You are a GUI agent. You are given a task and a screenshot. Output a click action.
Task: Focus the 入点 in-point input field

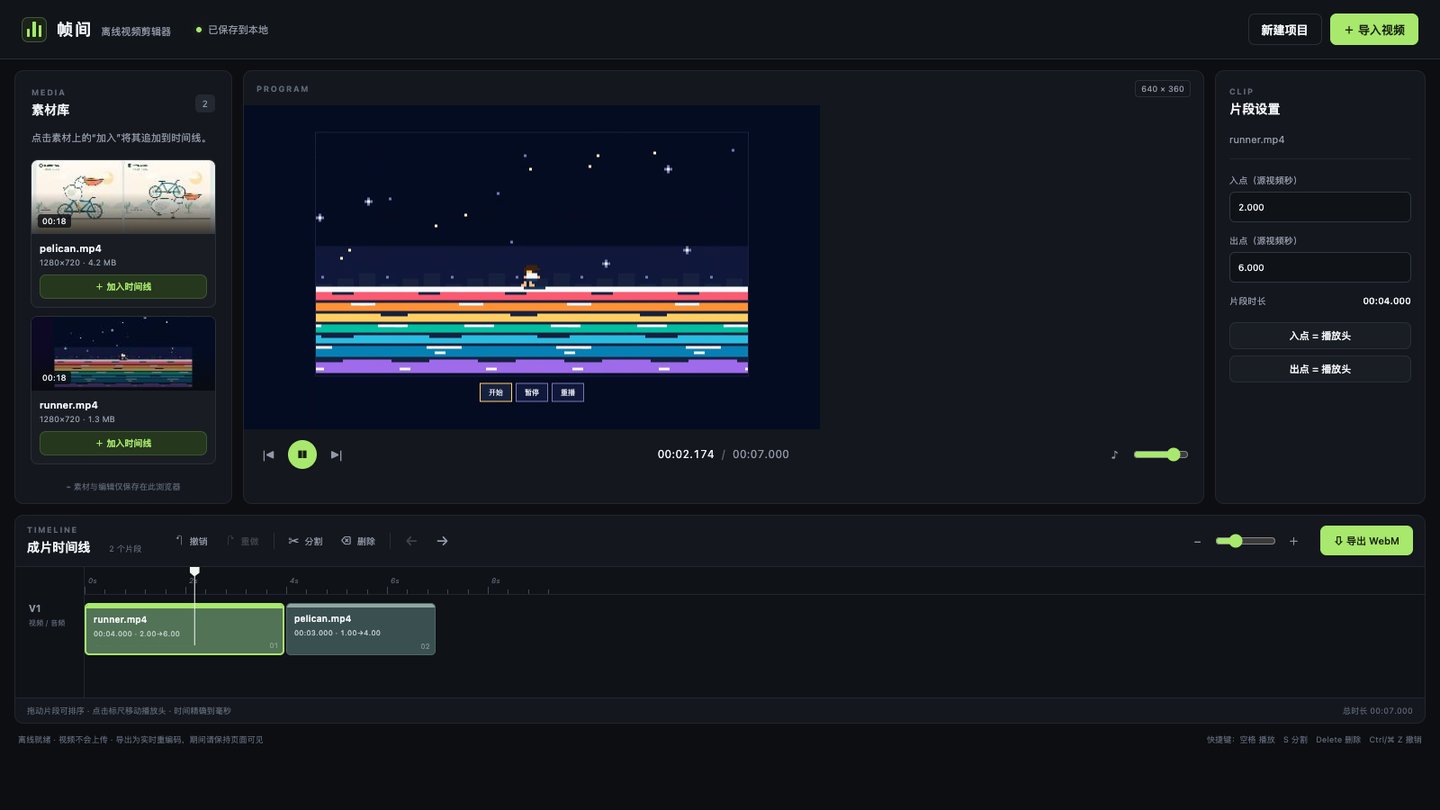click(x=1320, y=207)
